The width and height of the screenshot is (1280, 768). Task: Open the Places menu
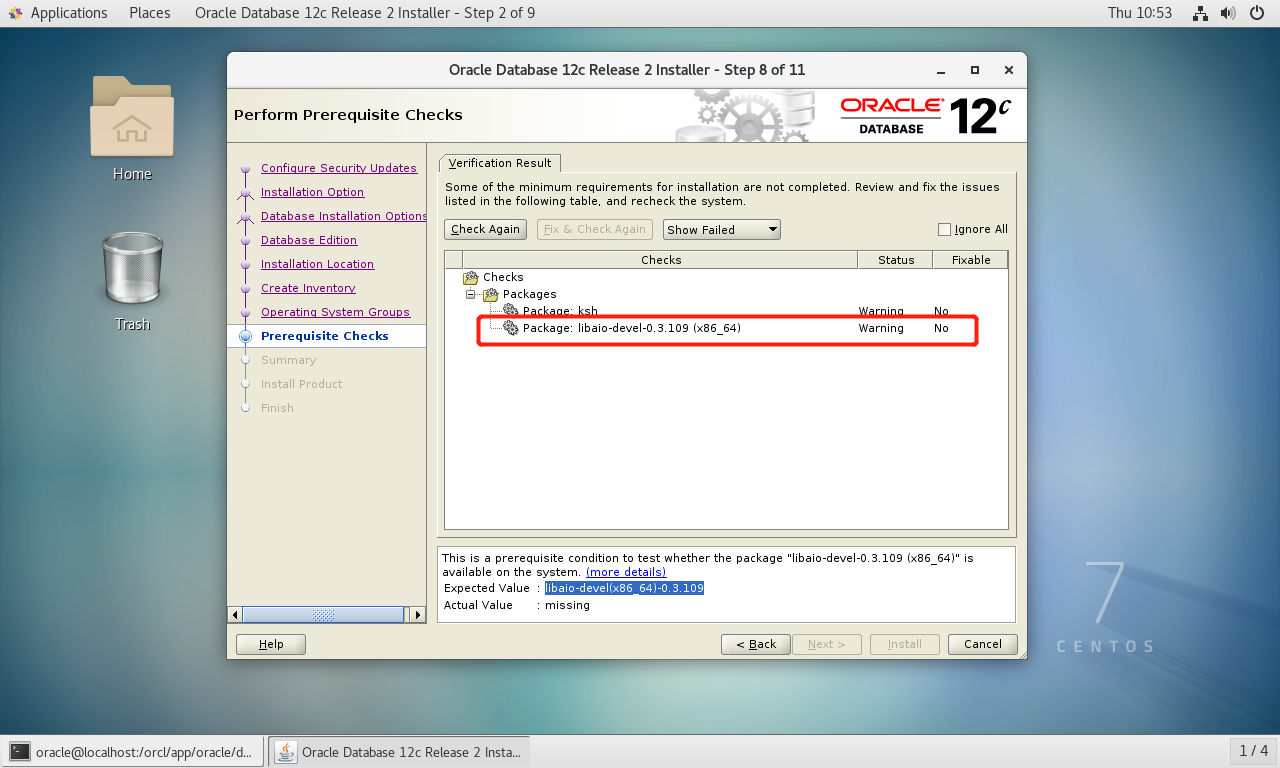[x=150, y=13]
